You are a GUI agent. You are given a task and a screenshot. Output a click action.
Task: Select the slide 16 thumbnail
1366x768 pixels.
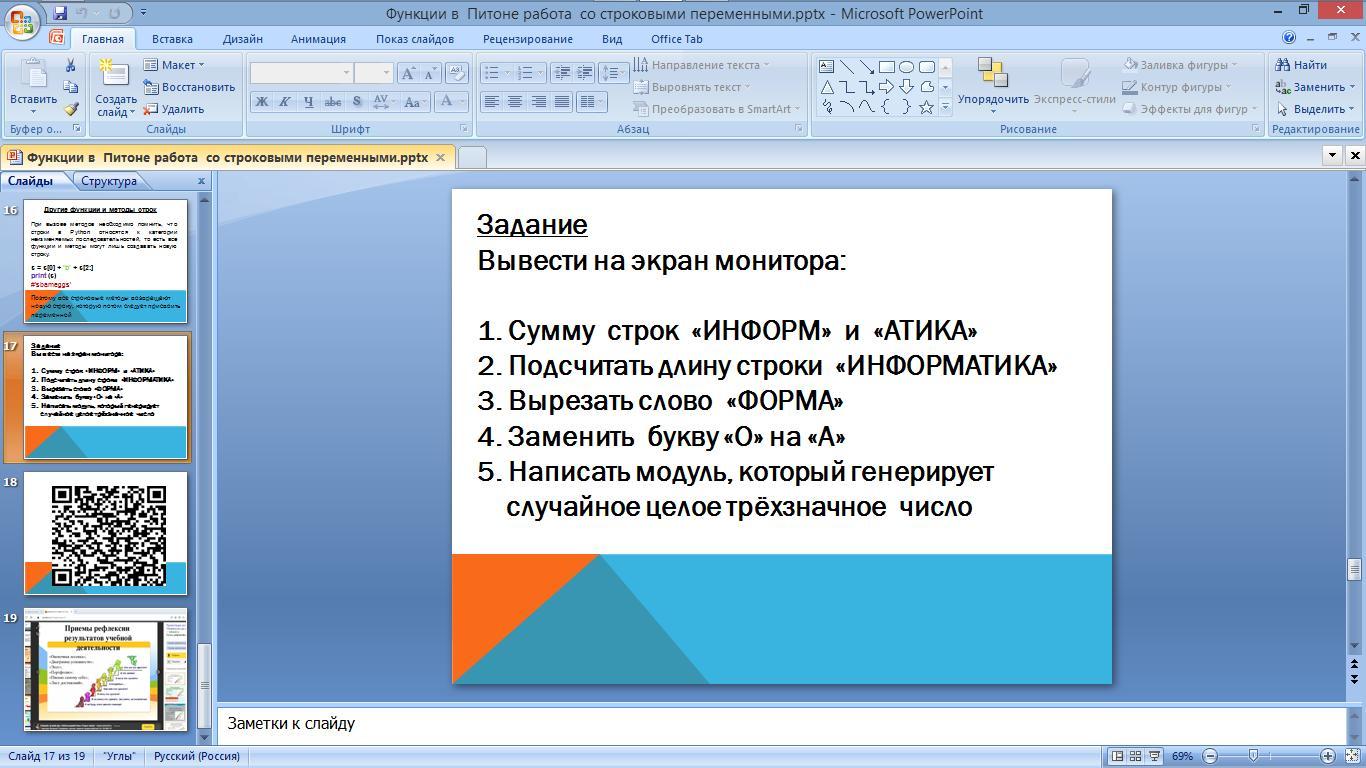pos(106,262)
